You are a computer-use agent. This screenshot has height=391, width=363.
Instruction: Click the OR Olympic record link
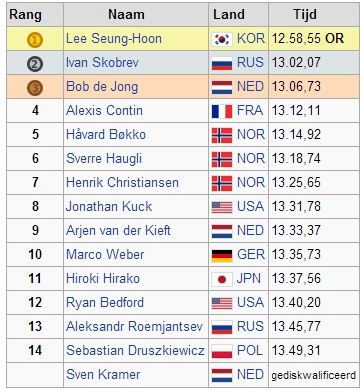pyautogui.click(x=334, y=39)
